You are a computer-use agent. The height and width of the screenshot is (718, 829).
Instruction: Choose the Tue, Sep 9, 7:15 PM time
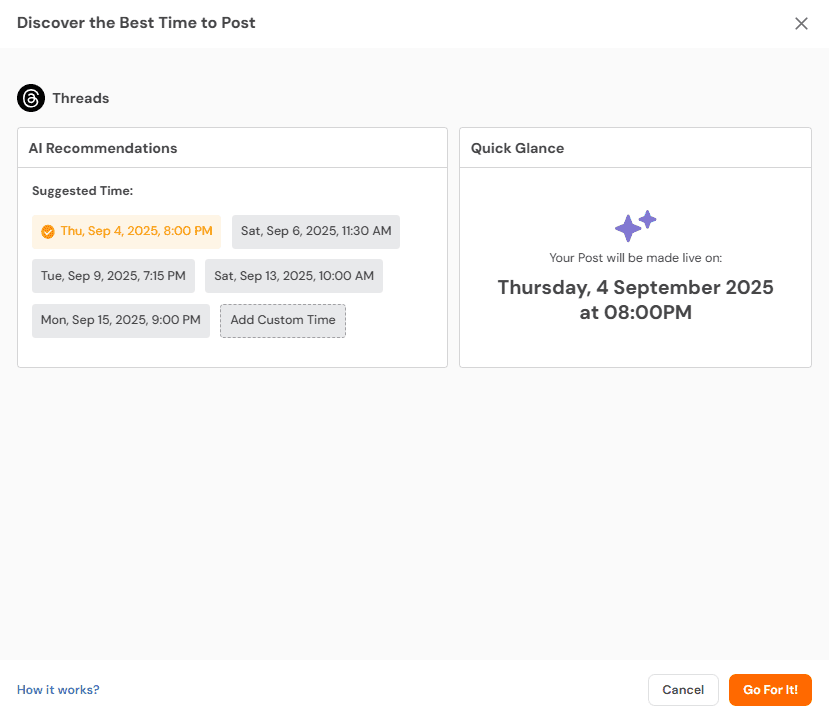(113, 276)
